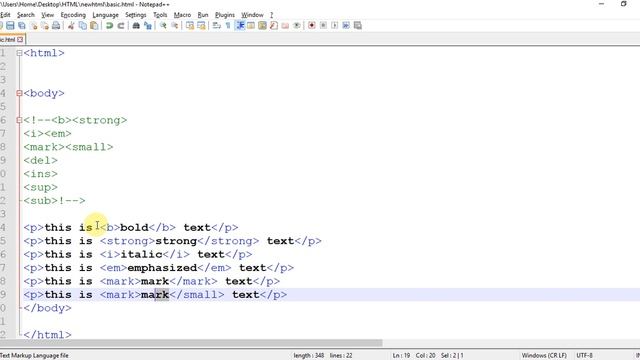640x360 pixels.
Task: Toggle the highlighted indent guide button
Action: pyautogui.click(x=240, y=26)
